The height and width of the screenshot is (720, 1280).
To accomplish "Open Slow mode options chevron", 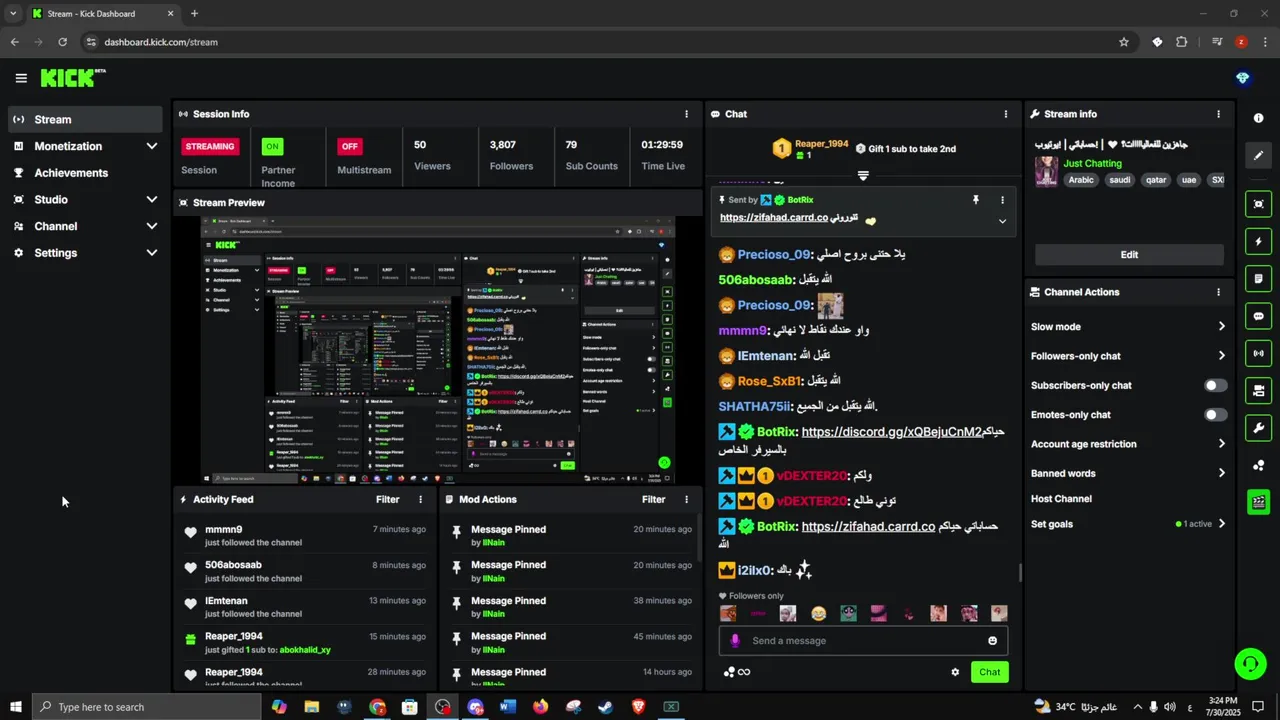I will [1221, 327].
